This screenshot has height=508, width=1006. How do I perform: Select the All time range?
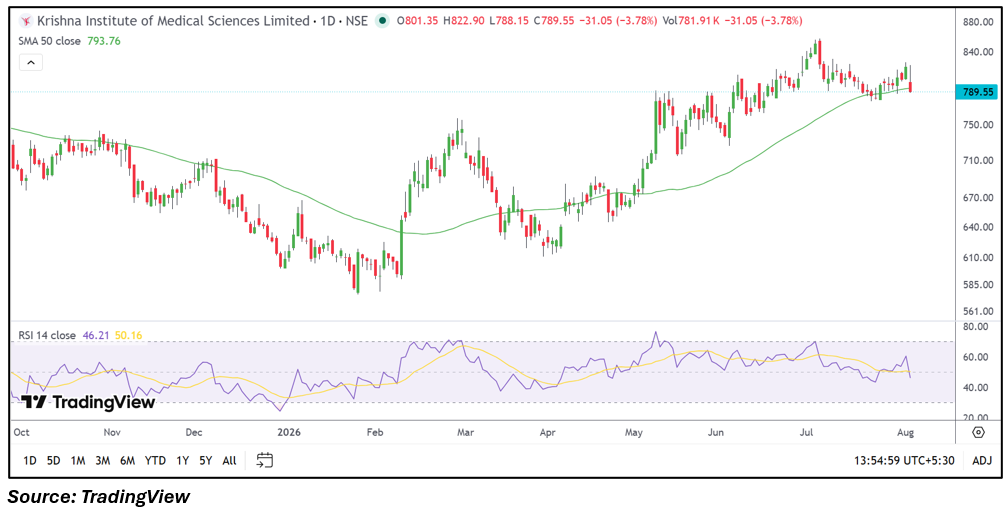[x=229, y=461]
